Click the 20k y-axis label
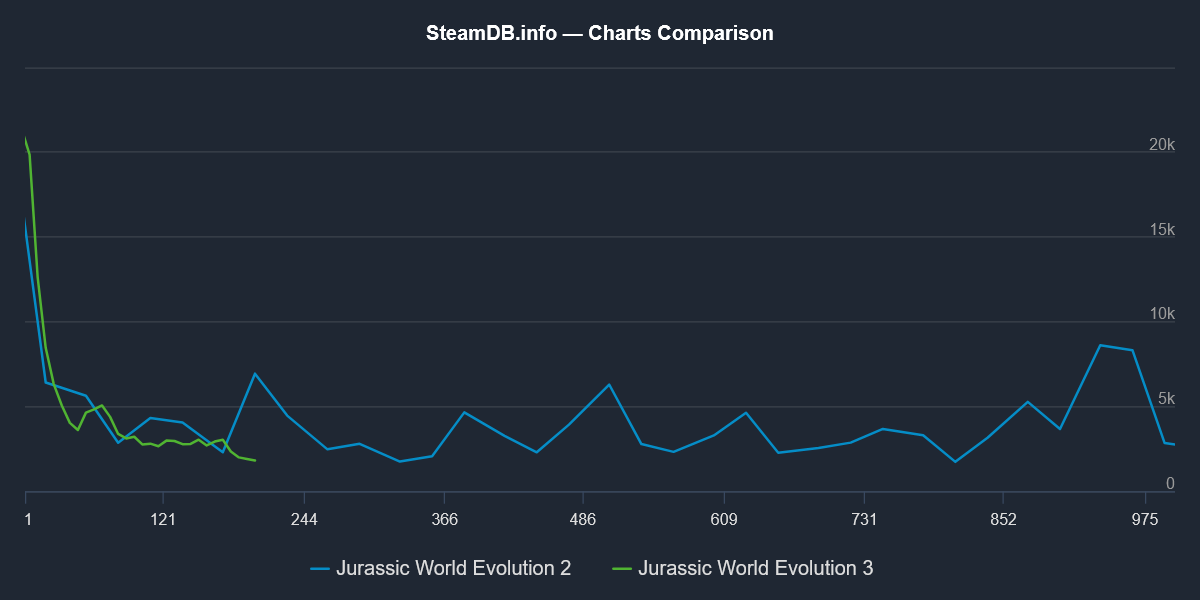The width and height of the screenshot is (1200, 600). point(1162,145)
